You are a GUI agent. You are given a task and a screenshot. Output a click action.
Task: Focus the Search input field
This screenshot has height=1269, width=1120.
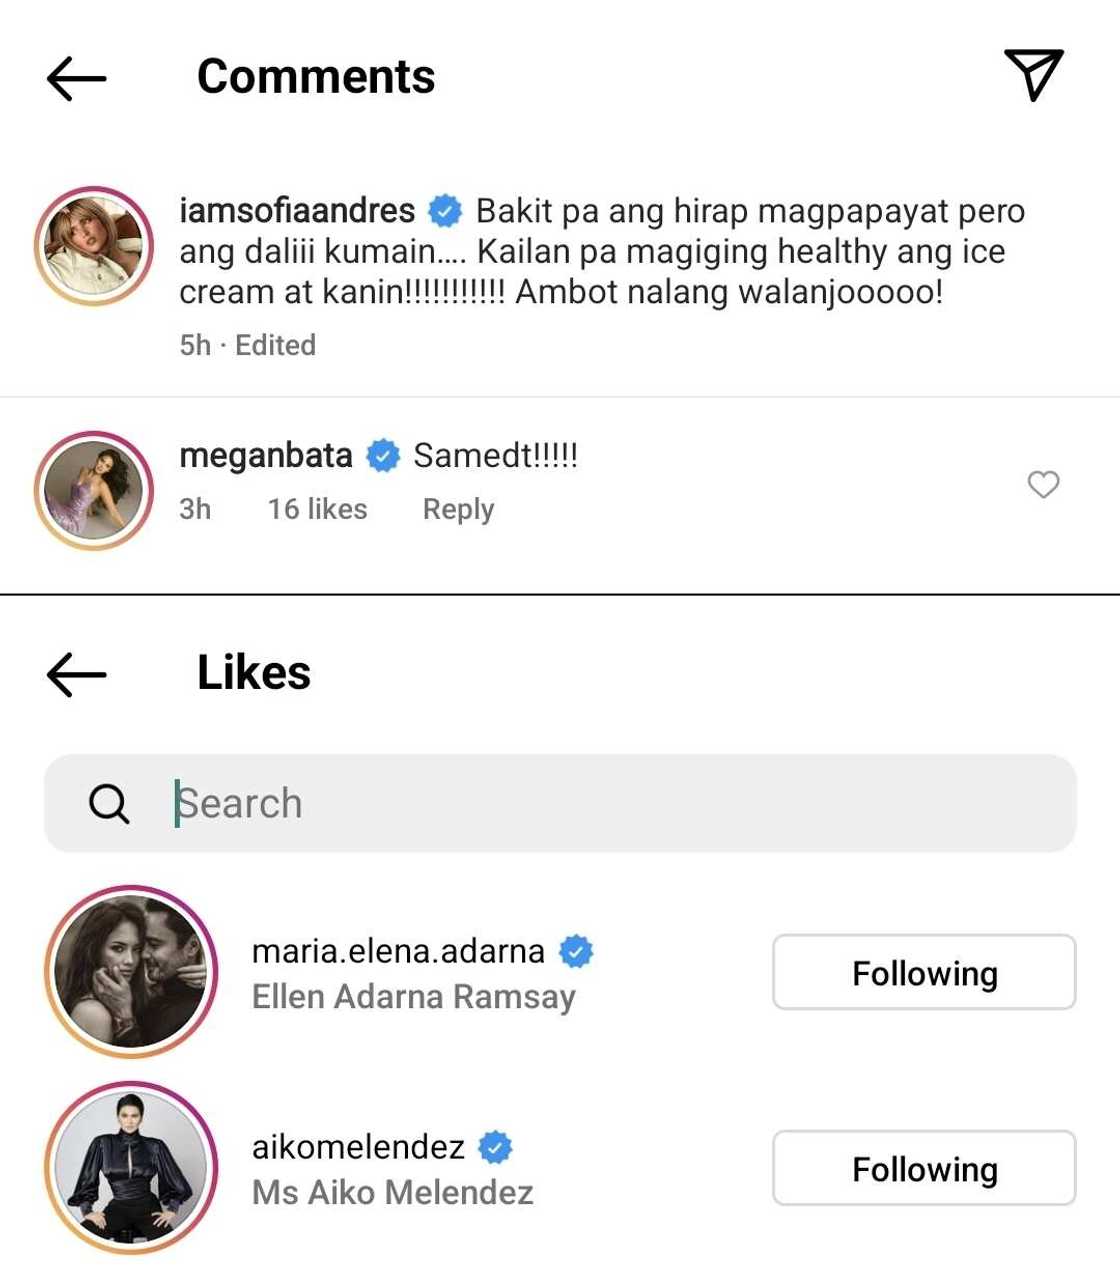600,803
